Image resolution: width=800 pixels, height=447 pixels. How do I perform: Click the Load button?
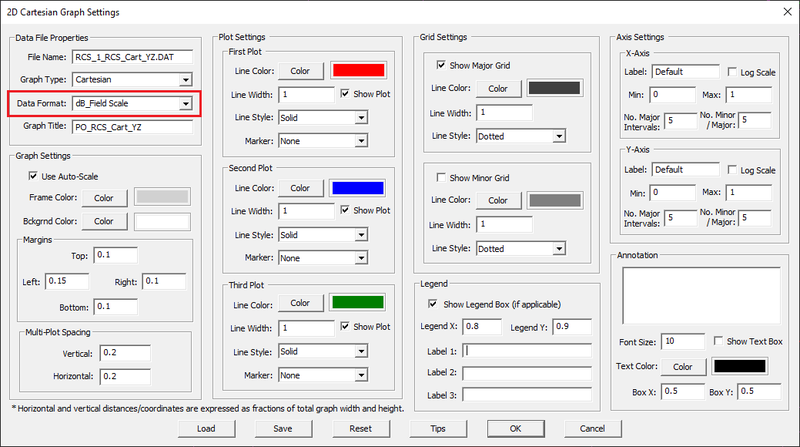[x=206, y=428]
